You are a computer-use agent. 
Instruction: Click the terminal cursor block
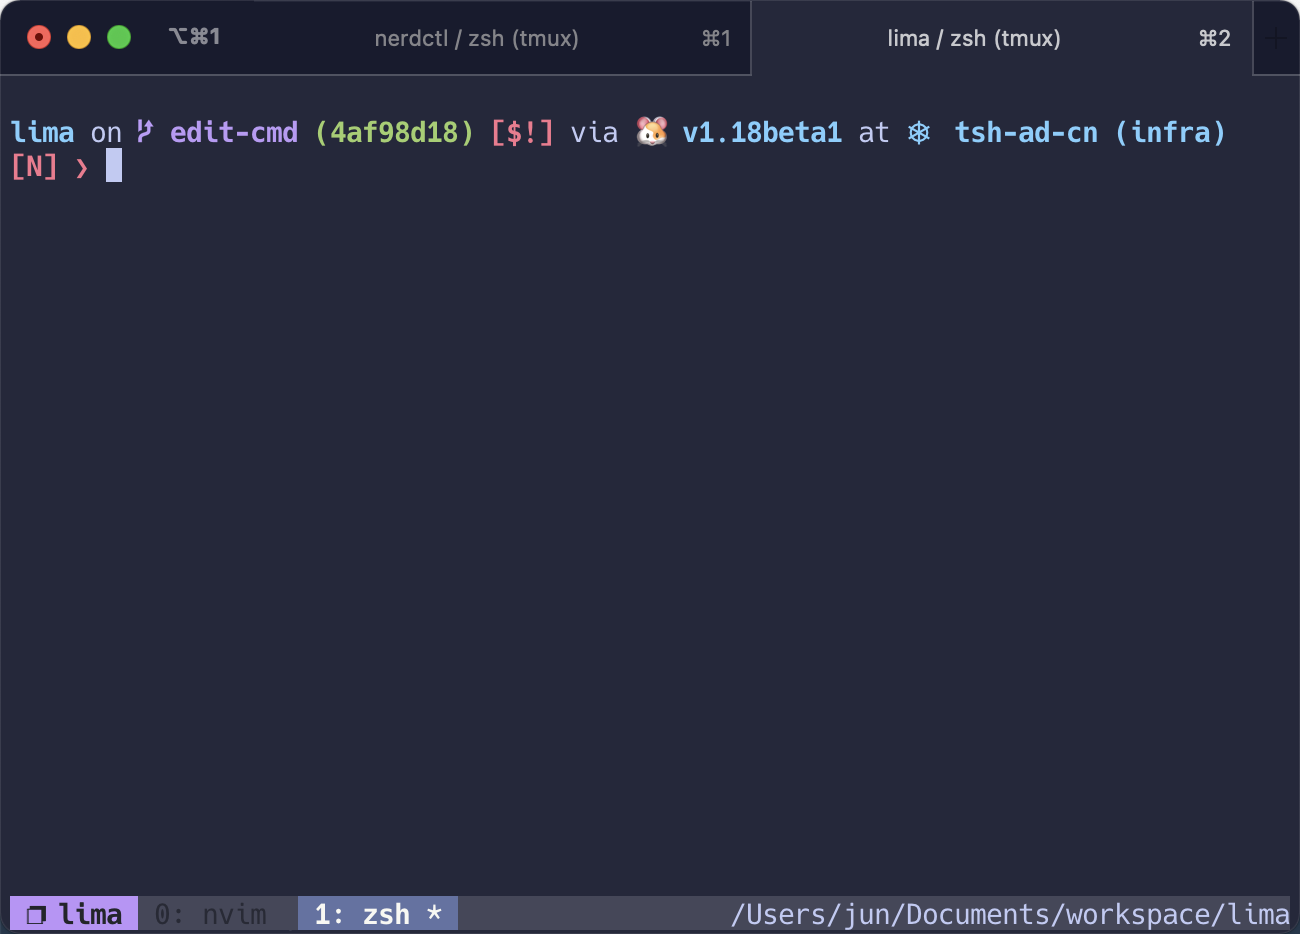pos(114,165)
